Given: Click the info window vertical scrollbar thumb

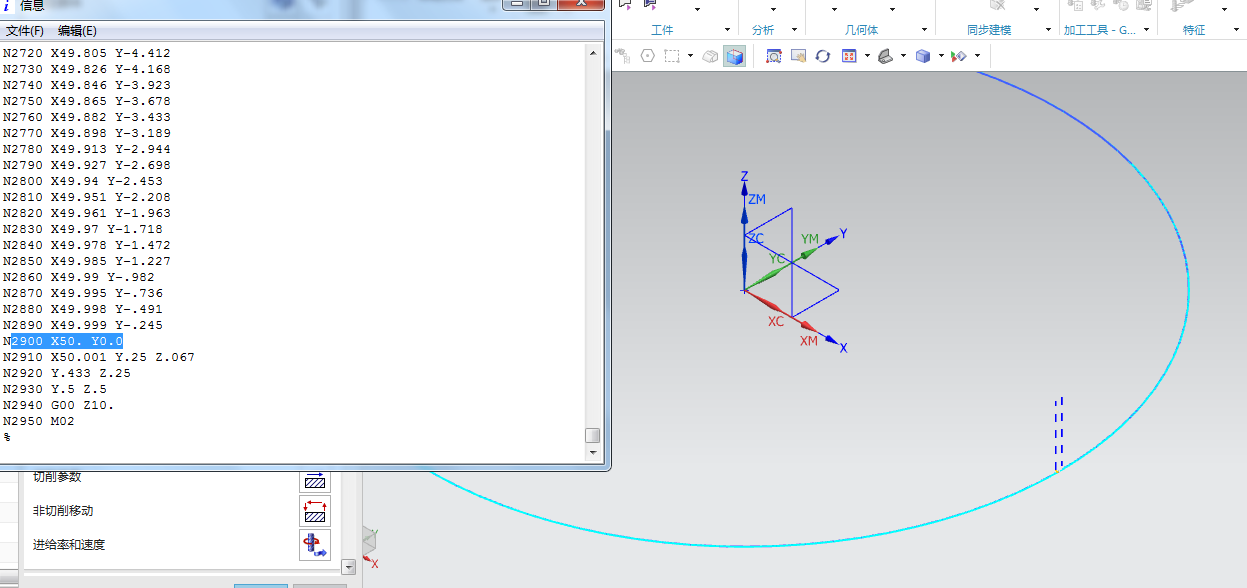Looking at the screenshot, I should pyautogui.click(x=593, y=436).
